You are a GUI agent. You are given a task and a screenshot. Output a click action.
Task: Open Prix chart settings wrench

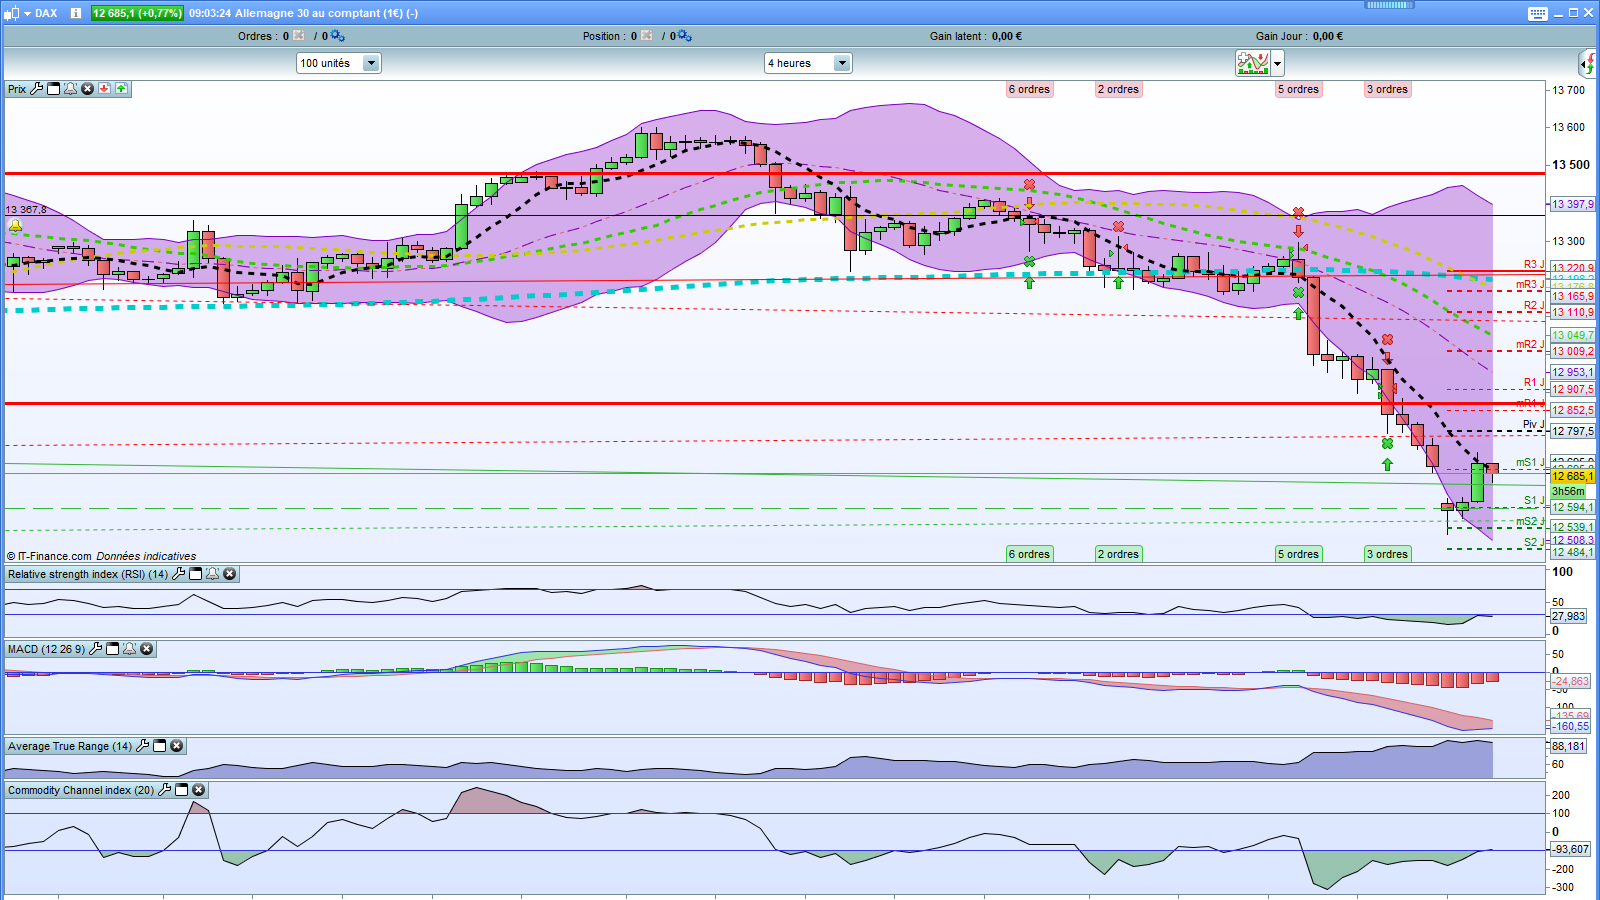[x=37, y=89]
